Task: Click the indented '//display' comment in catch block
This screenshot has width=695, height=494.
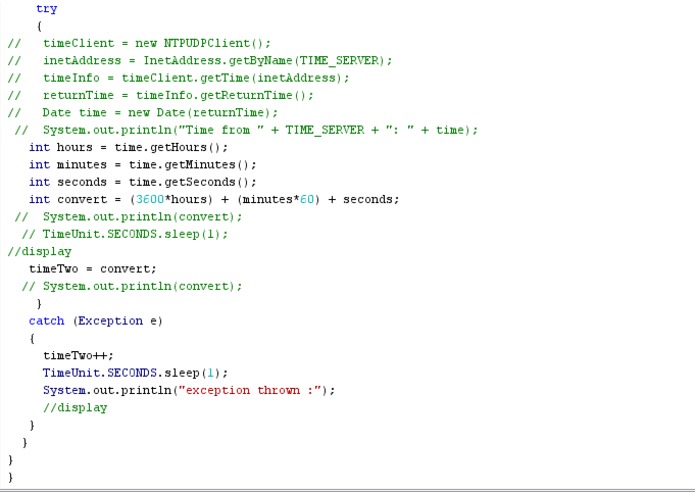Action: click(75, 408)
